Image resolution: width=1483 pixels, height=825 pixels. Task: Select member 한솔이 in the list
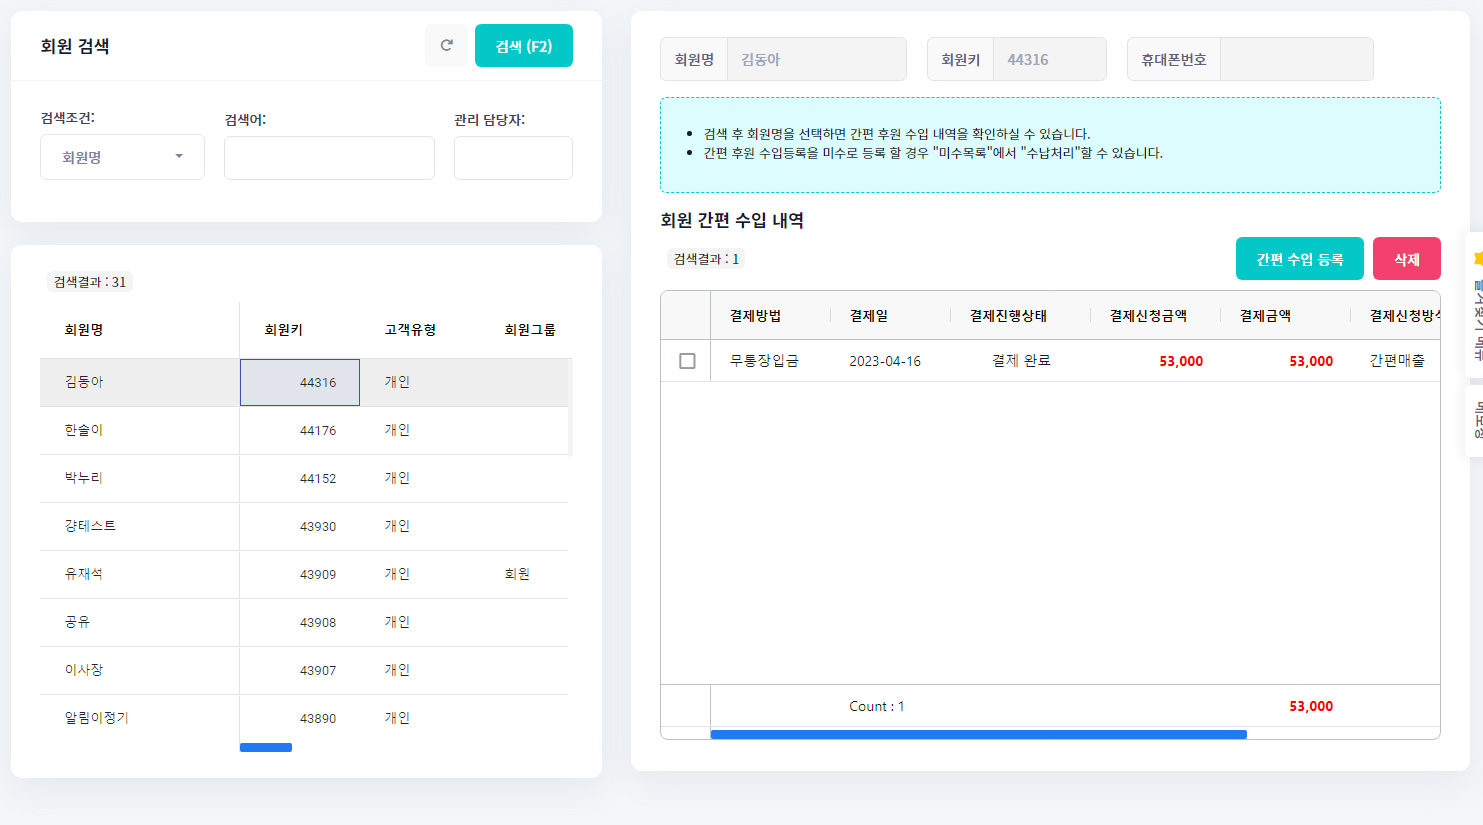84,430
